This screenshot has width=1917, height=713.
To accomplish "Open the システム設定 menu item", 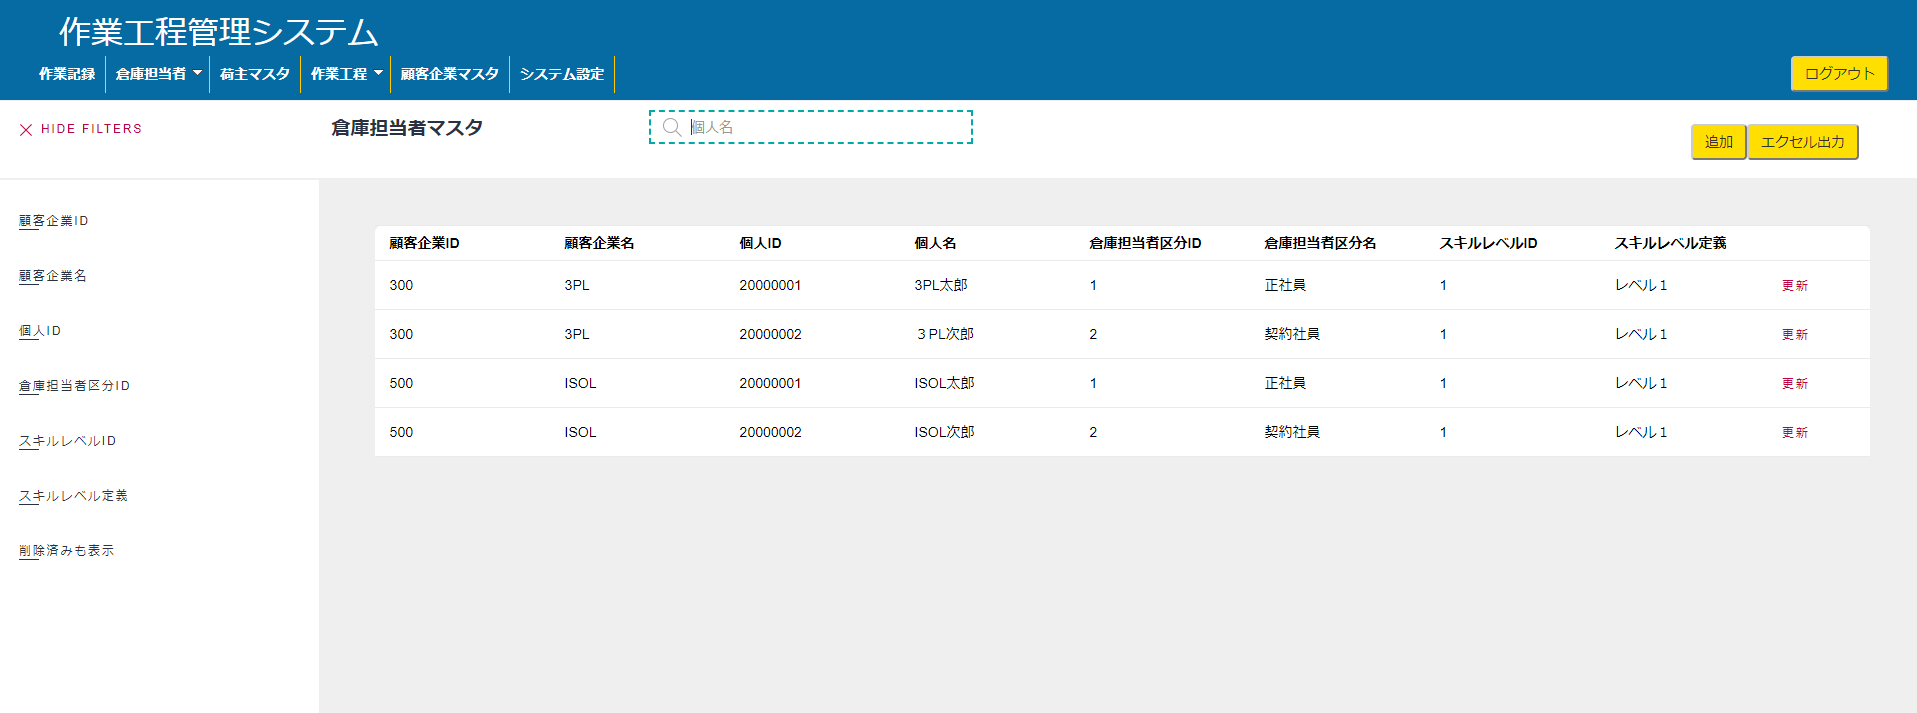I will coord(562,74).
